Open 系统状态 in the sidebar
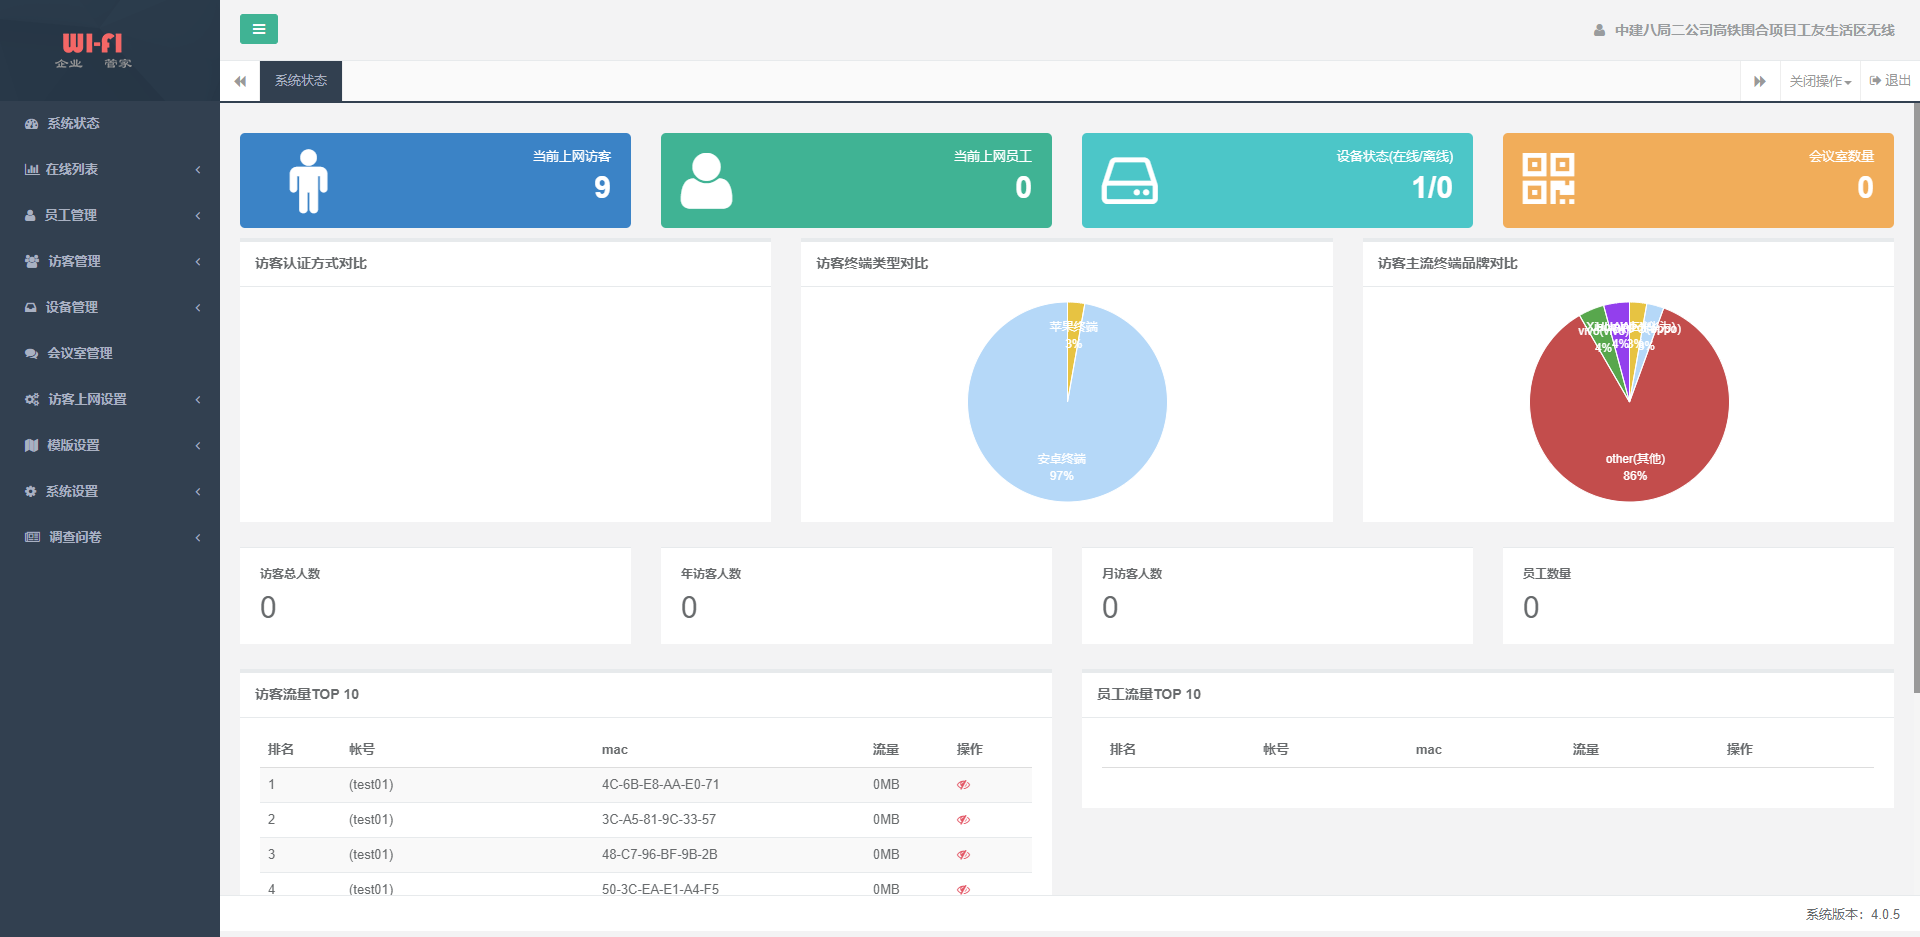The height and width of the screenshot is (937, 1920). point(110,123)
